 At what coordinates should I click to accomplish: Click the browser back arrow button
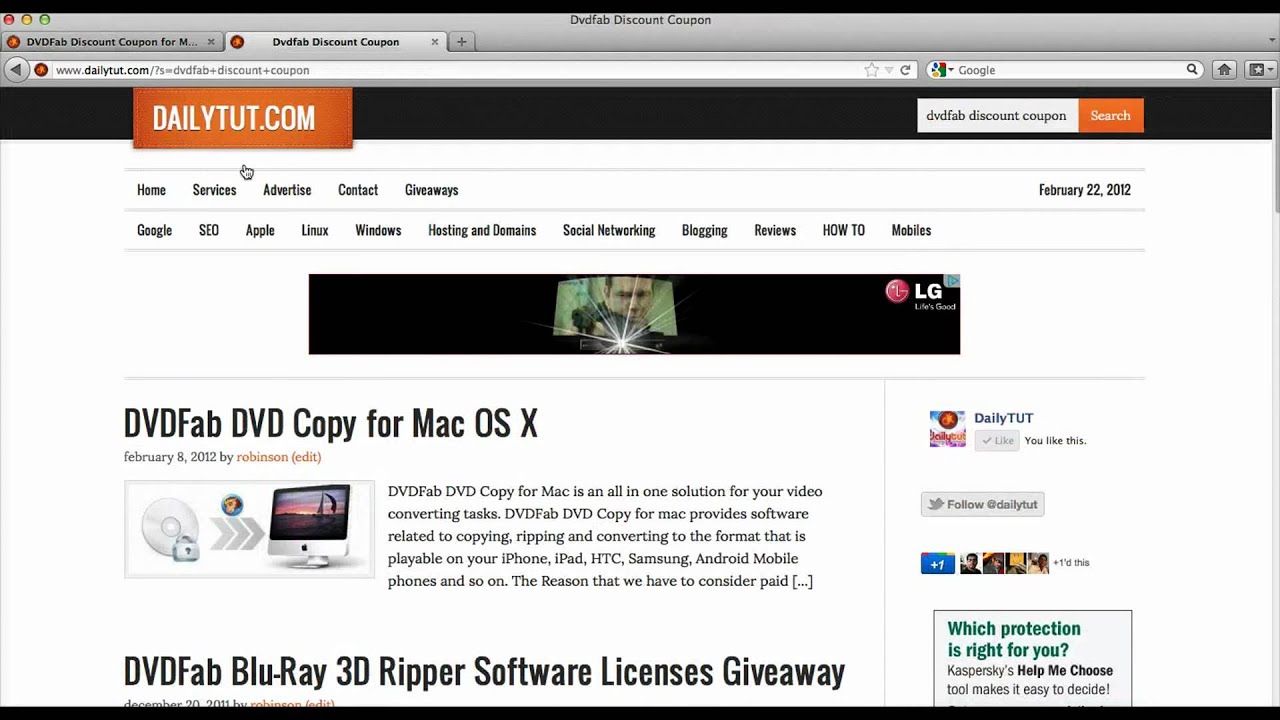pos(16,70)
